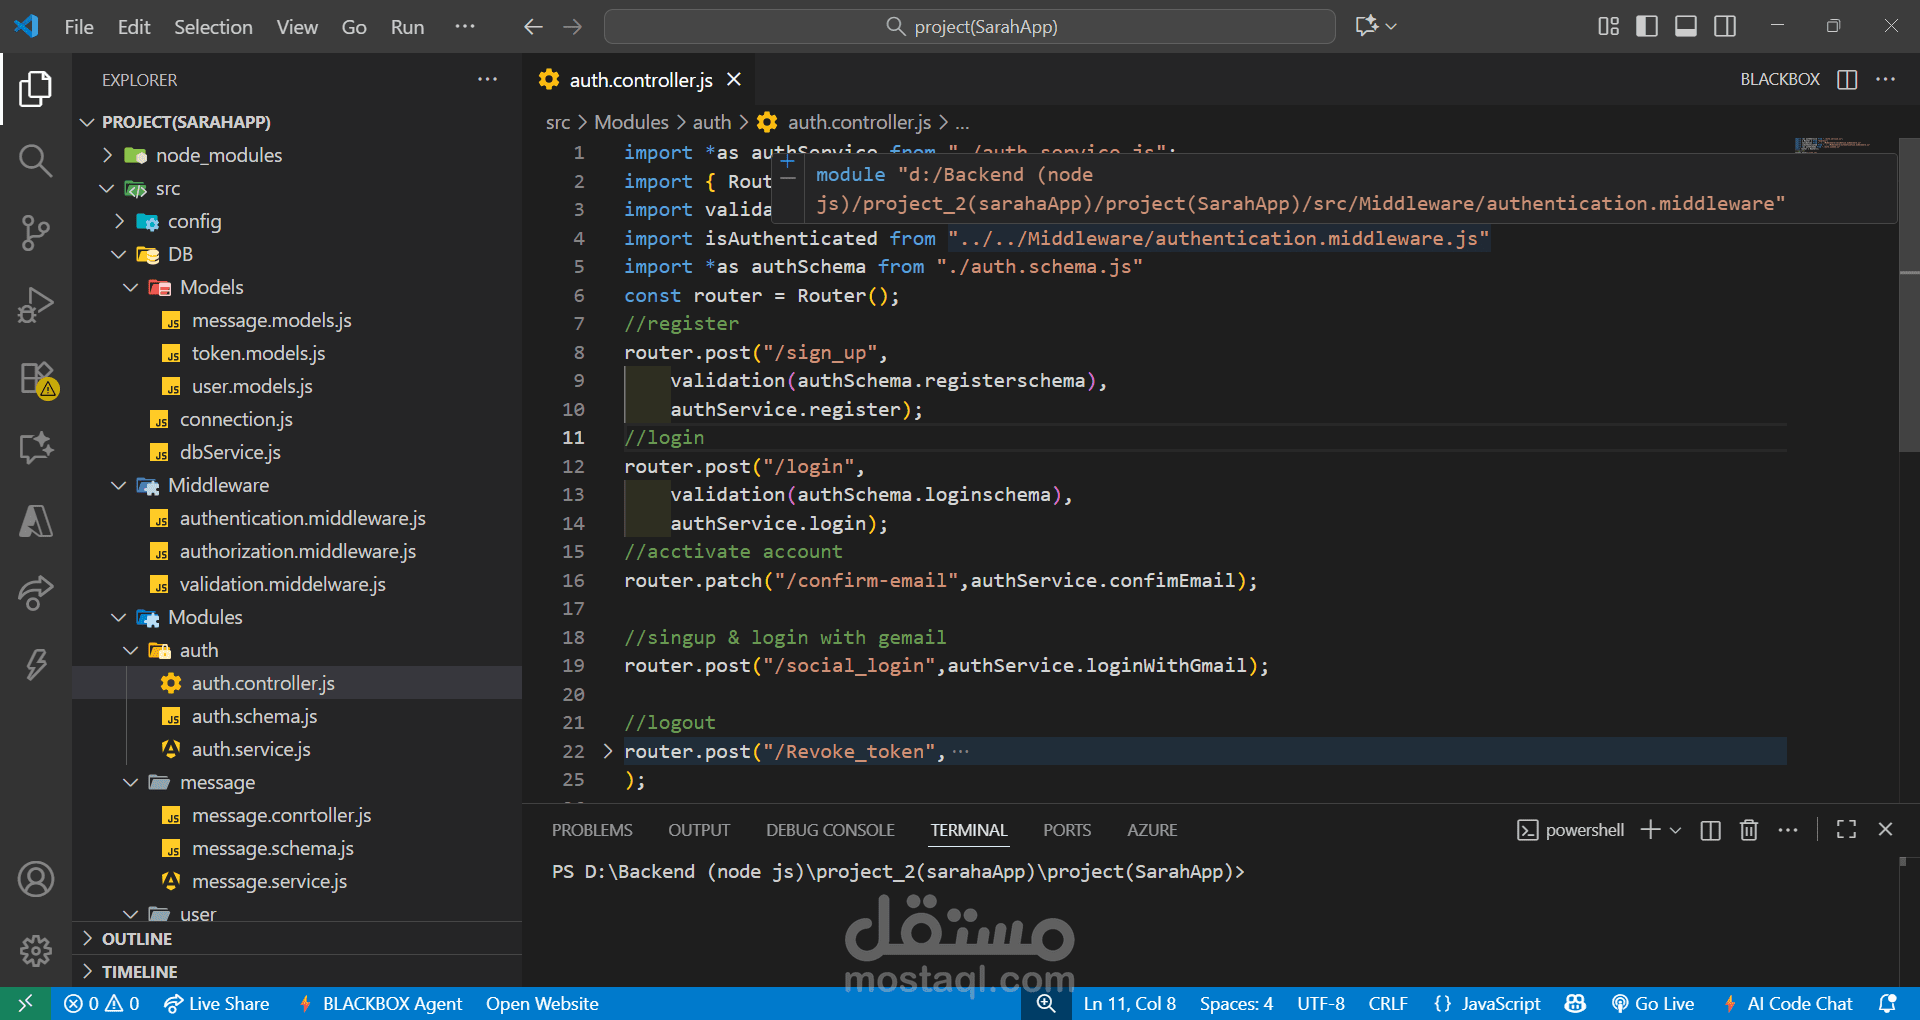Toggle the Secondary Side Bar icon
The image size is (1920, 1020).
tap(1724, 26)
